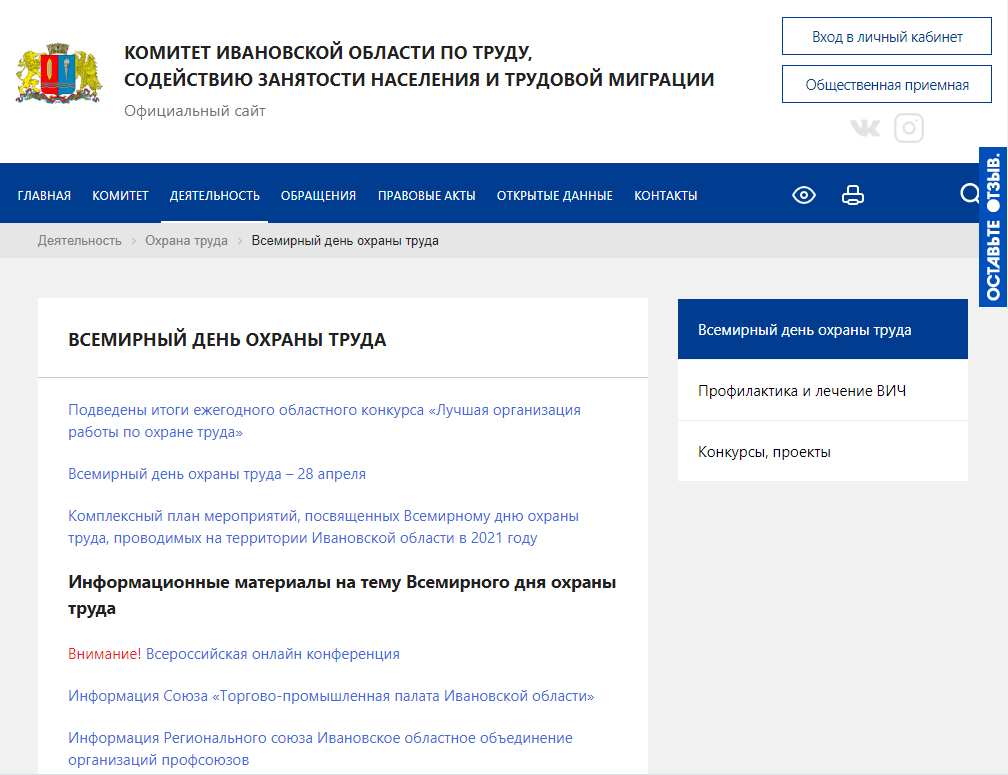Image resolution: width=1008 pixels, height=775 pixels.
Task: Select 'Профилактика и лечение ВИЧ' sidebar item
Action: click(x=802, y=390)
